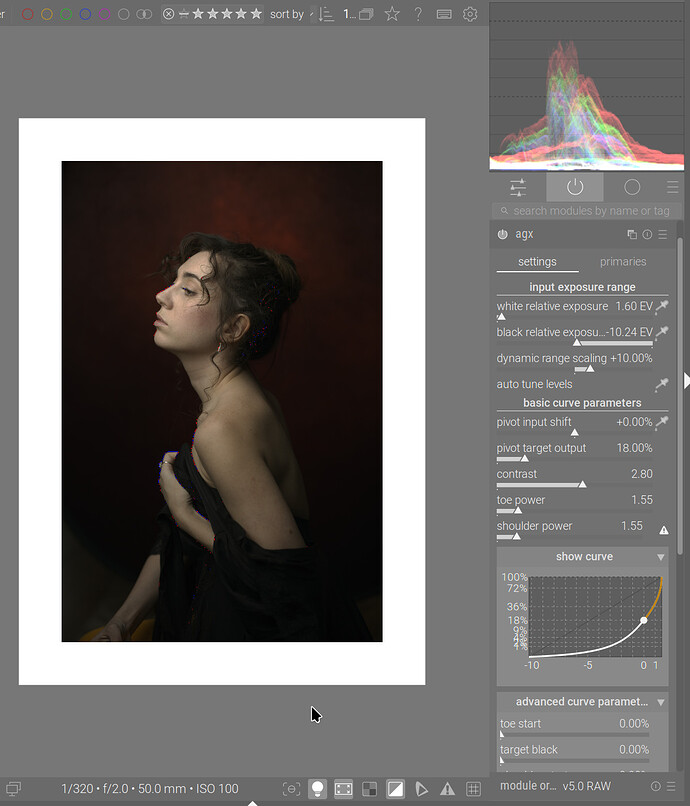The height and width of the screenshot is (806, 690).
Task: Open agx presets menu
Action: tap(662, 235)
